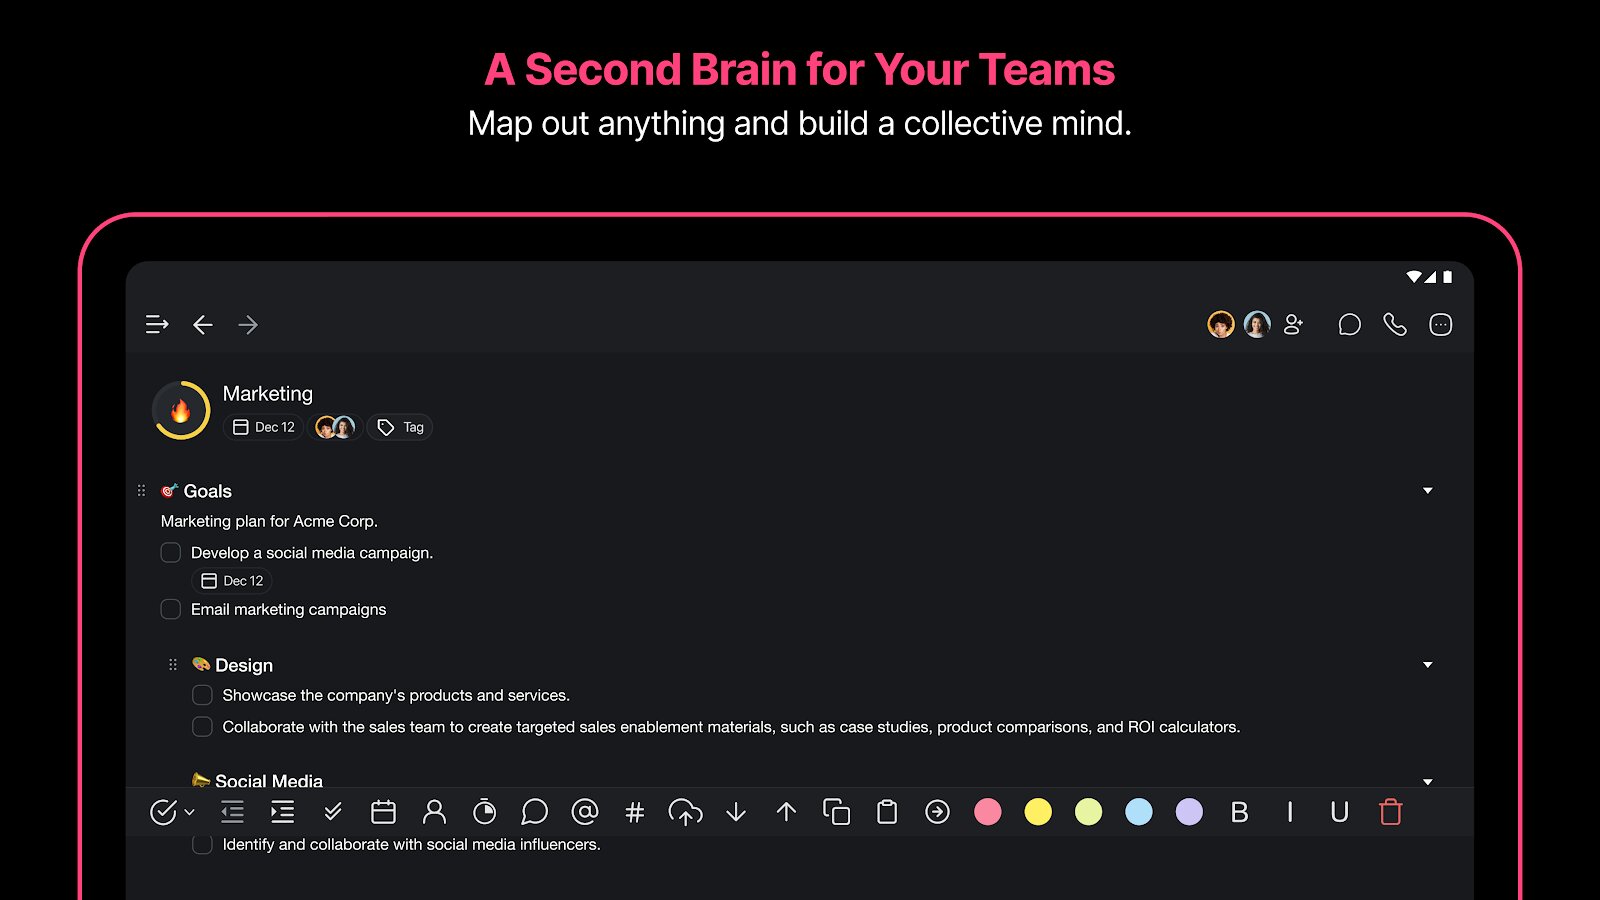This screenshot has height=900, width=1600.
Task: Apply the light green highlight color
Action: click(1088, 812)
